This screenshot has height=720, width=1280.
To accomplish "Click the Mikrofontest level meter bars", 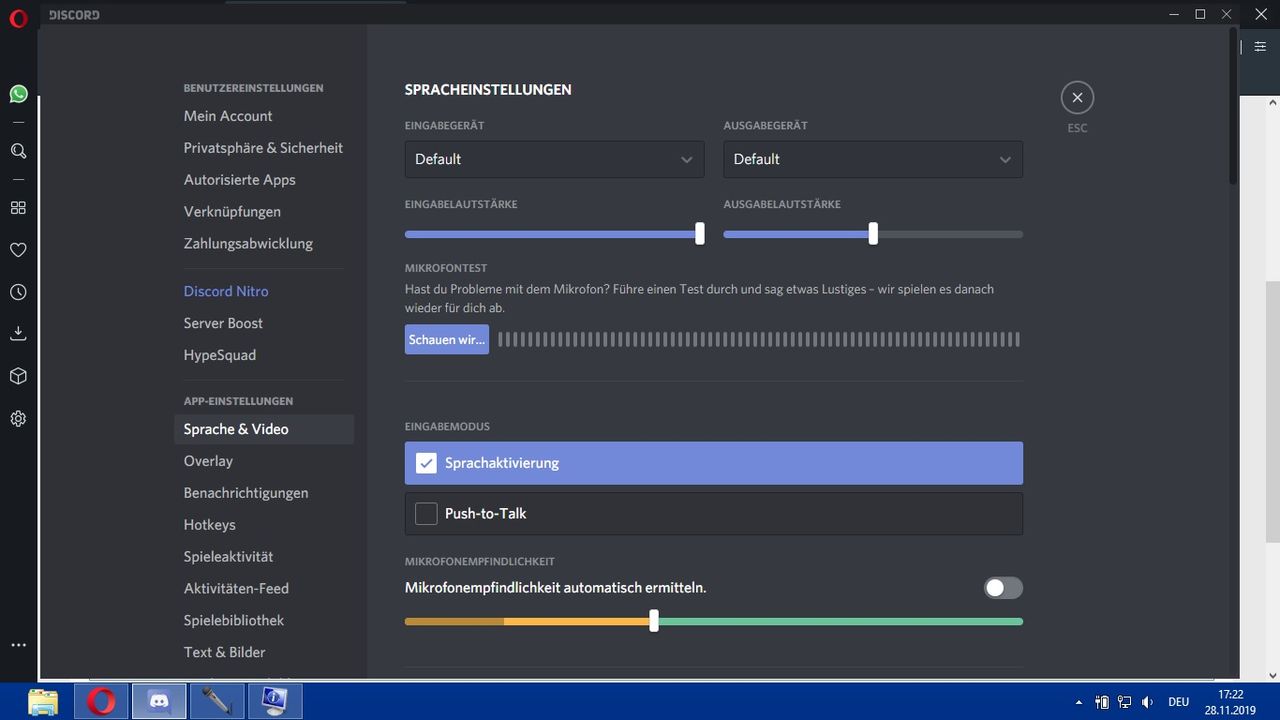I will pyautogui.click(x=759, y=340).
